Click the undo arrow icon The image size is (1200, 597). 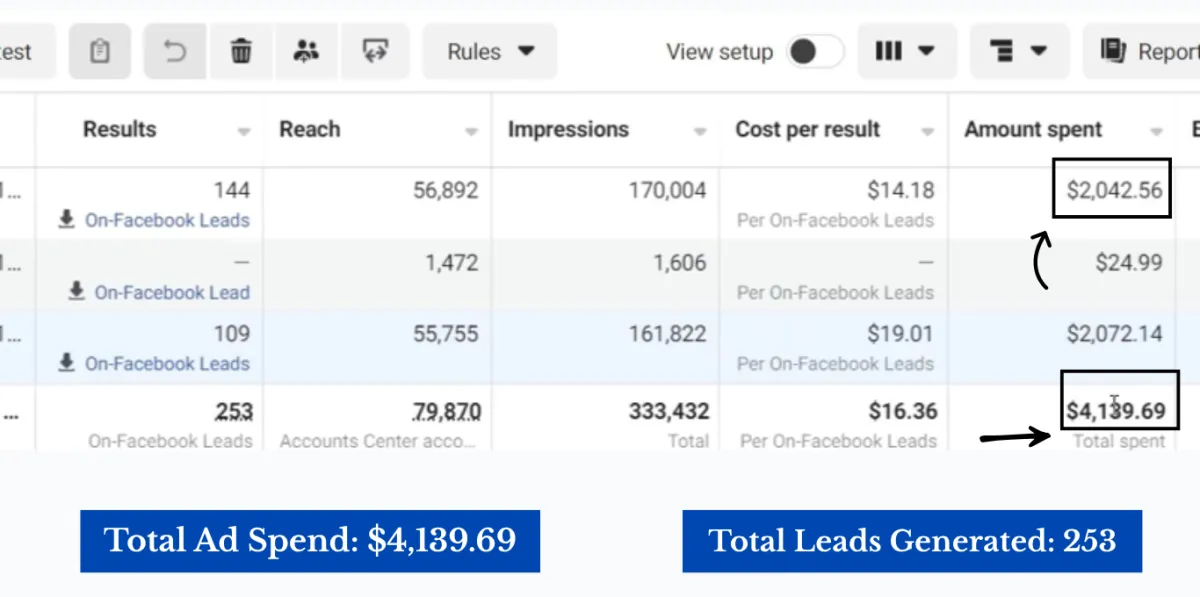pos(175,51)
